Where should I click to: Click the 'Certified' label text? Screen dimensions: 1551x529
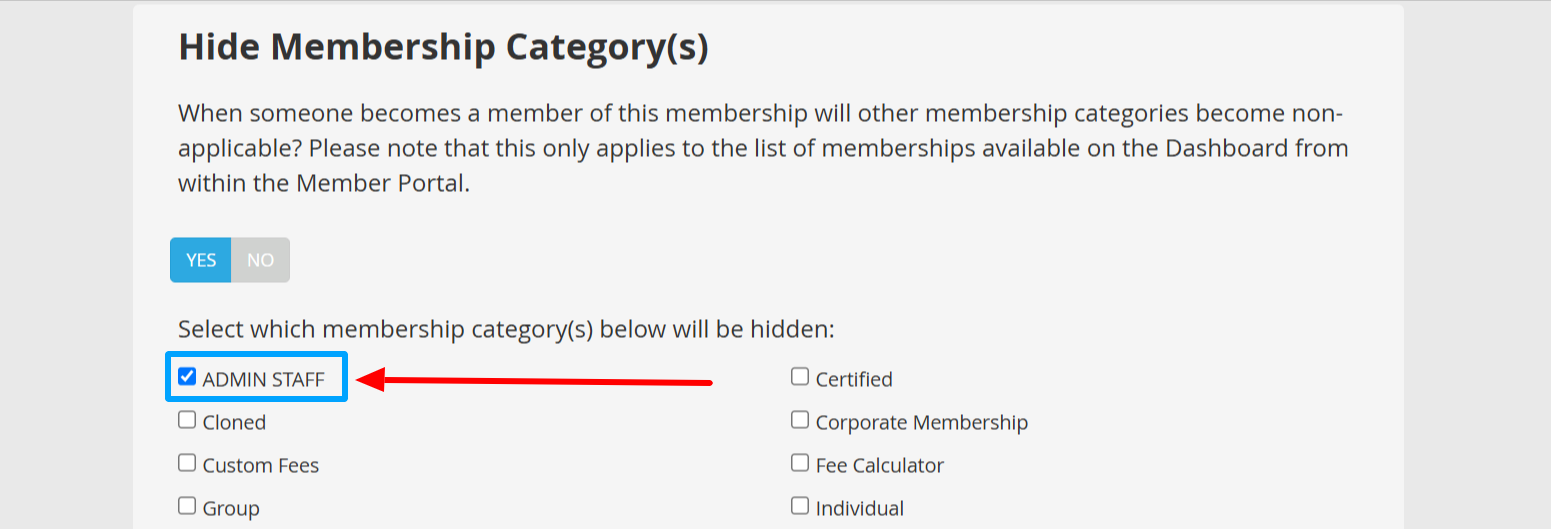853,380
